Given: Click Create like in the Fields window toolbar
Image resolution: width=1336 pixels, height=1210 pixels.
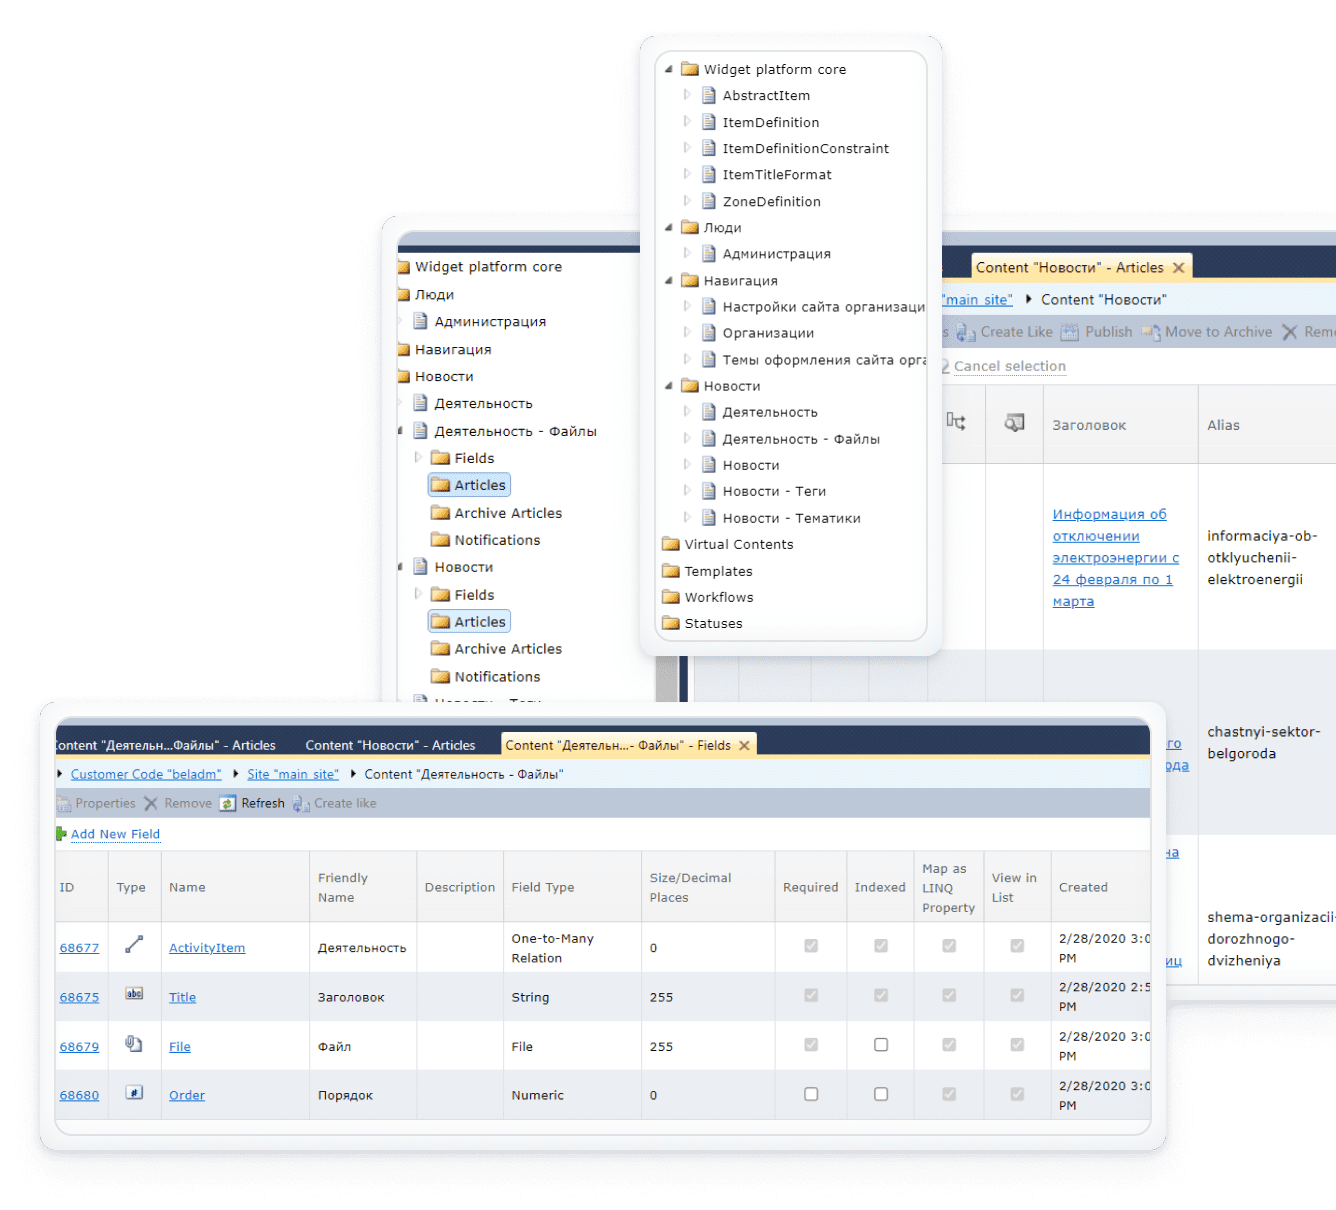Looking at the screenshot, I should pos(335,804).
